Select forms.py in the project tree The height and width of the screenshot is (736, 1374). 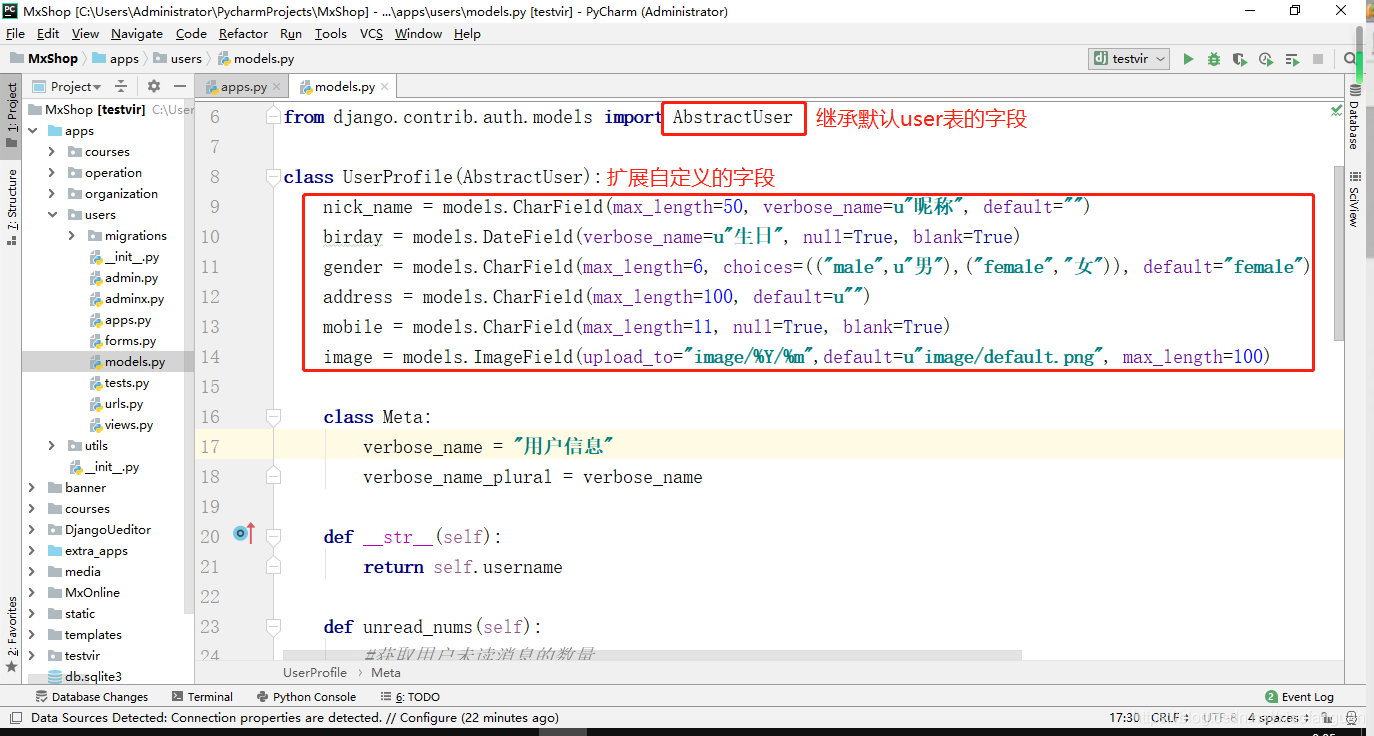click(130, 341)
